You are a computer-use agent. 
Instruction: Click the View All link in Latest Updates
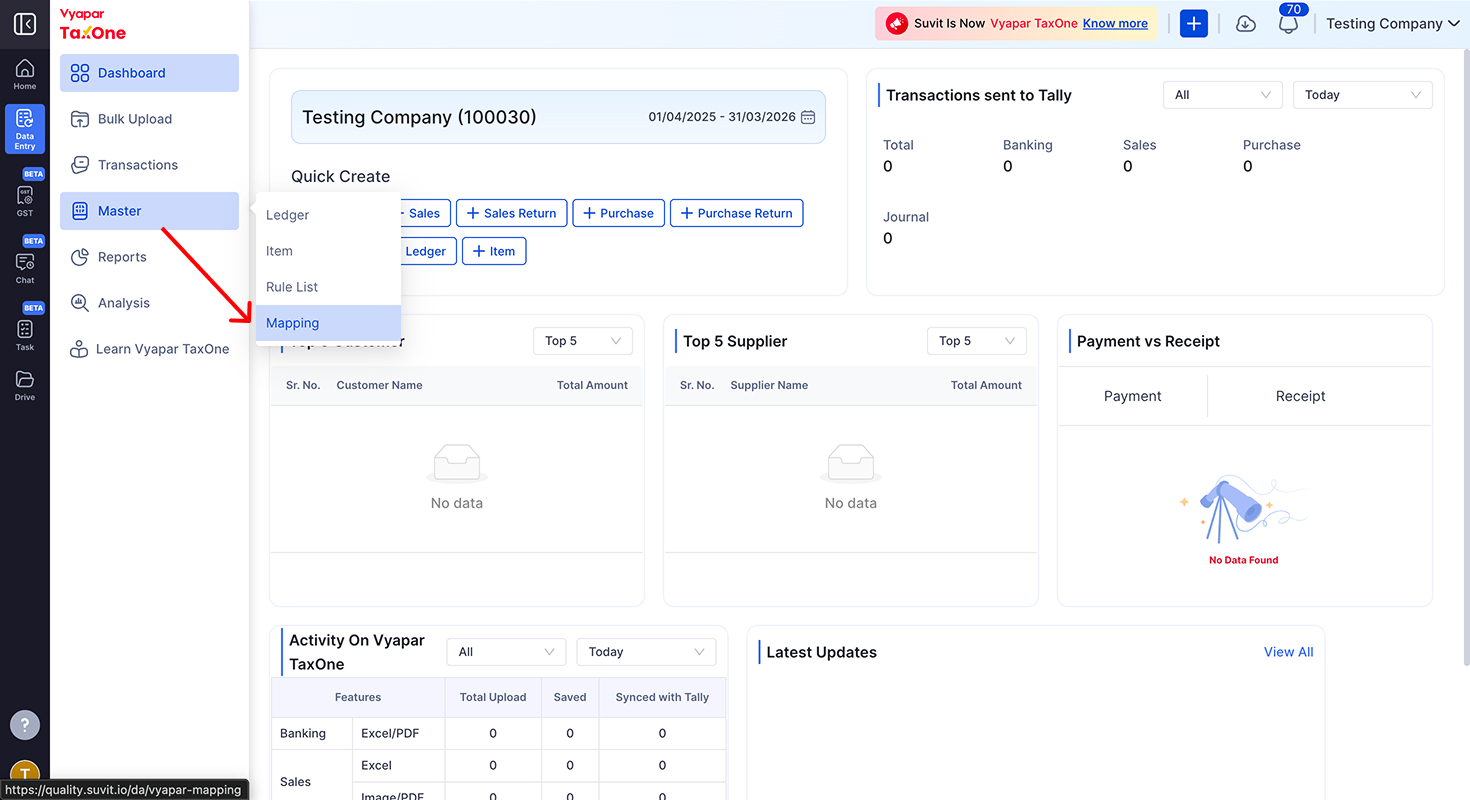click(x=1288, y=652)
